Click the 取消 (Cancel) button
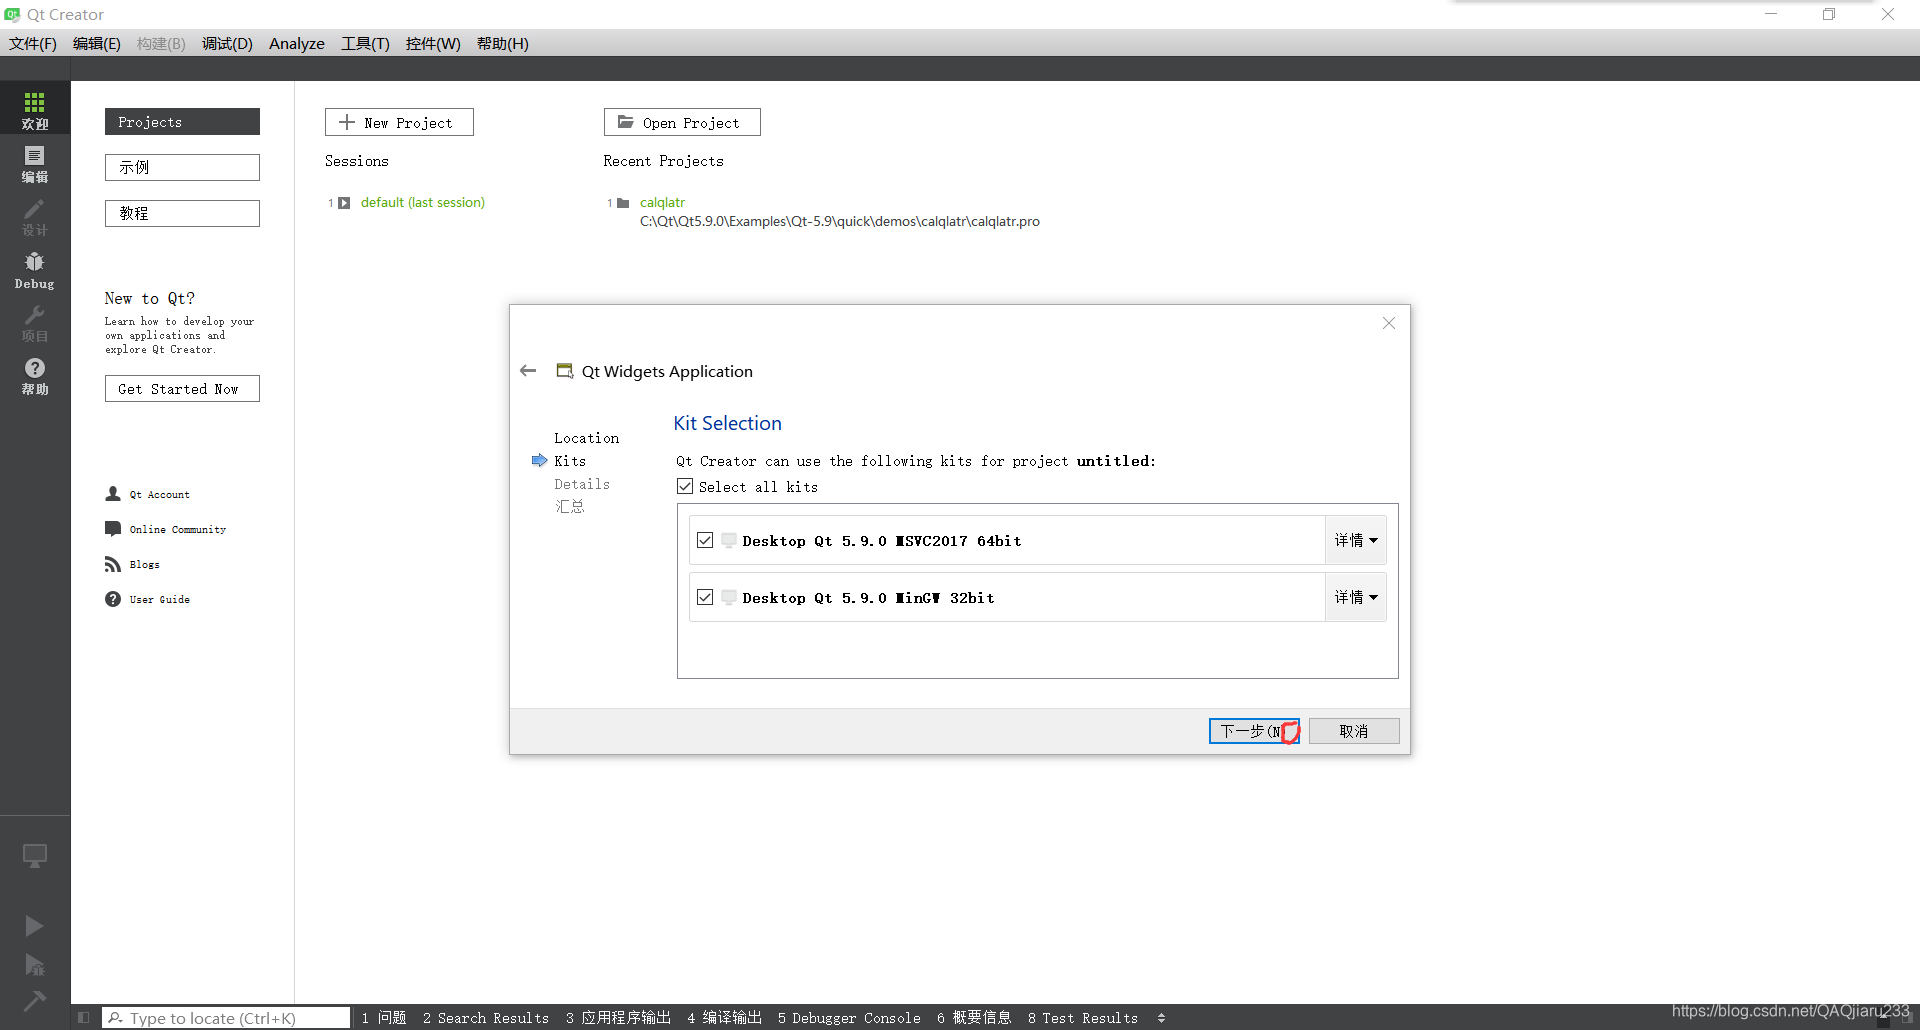1920x1030 pixels. pos(1354,731)
